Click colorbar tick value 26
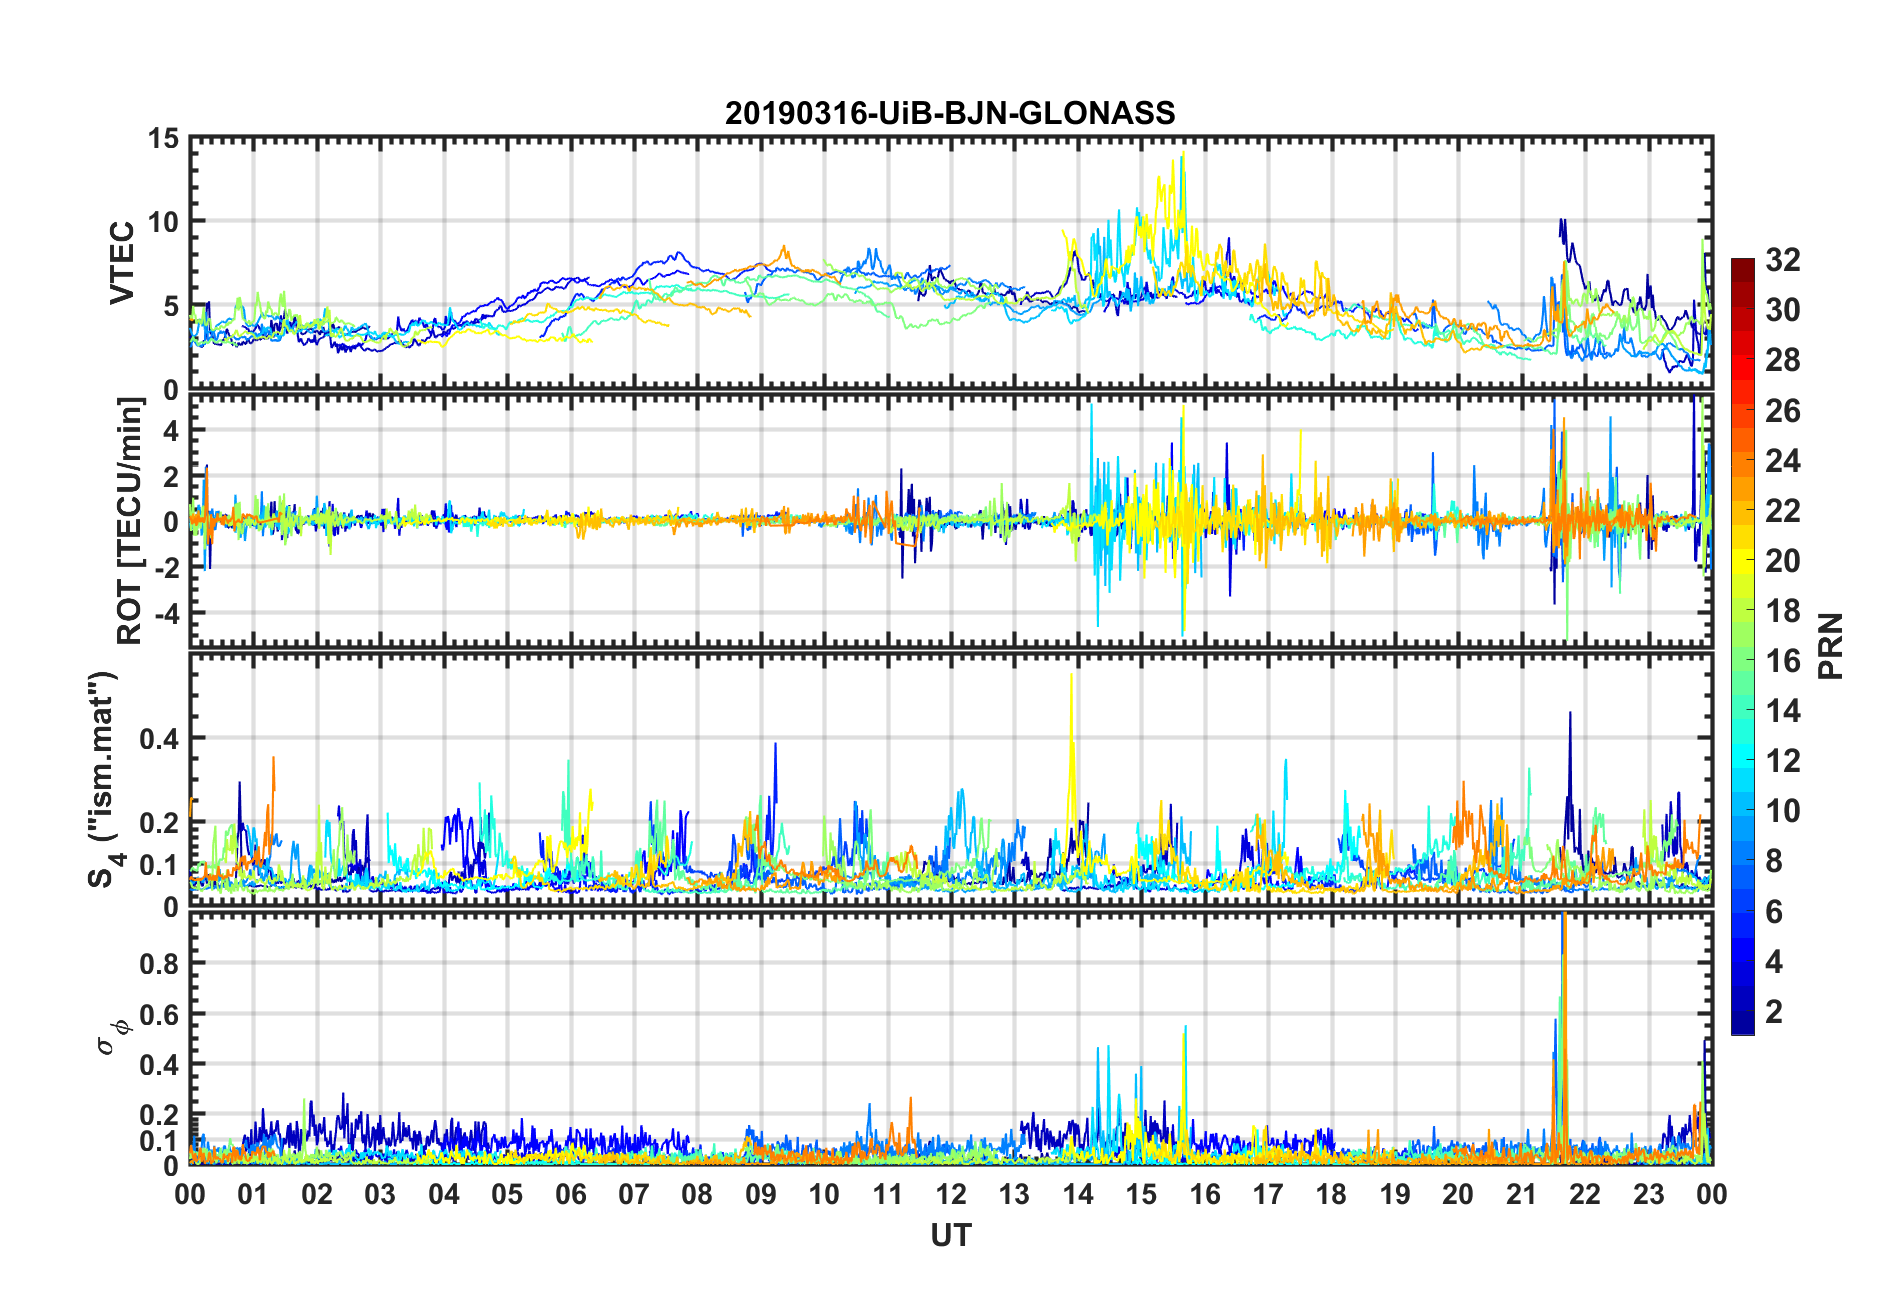The width and height of the screenshot is (1902, 1292). [1783, 410]
